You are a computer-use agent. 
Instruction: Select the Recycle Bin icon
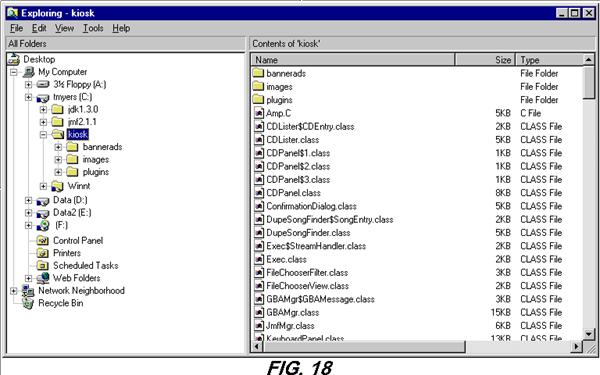point(28,303)
